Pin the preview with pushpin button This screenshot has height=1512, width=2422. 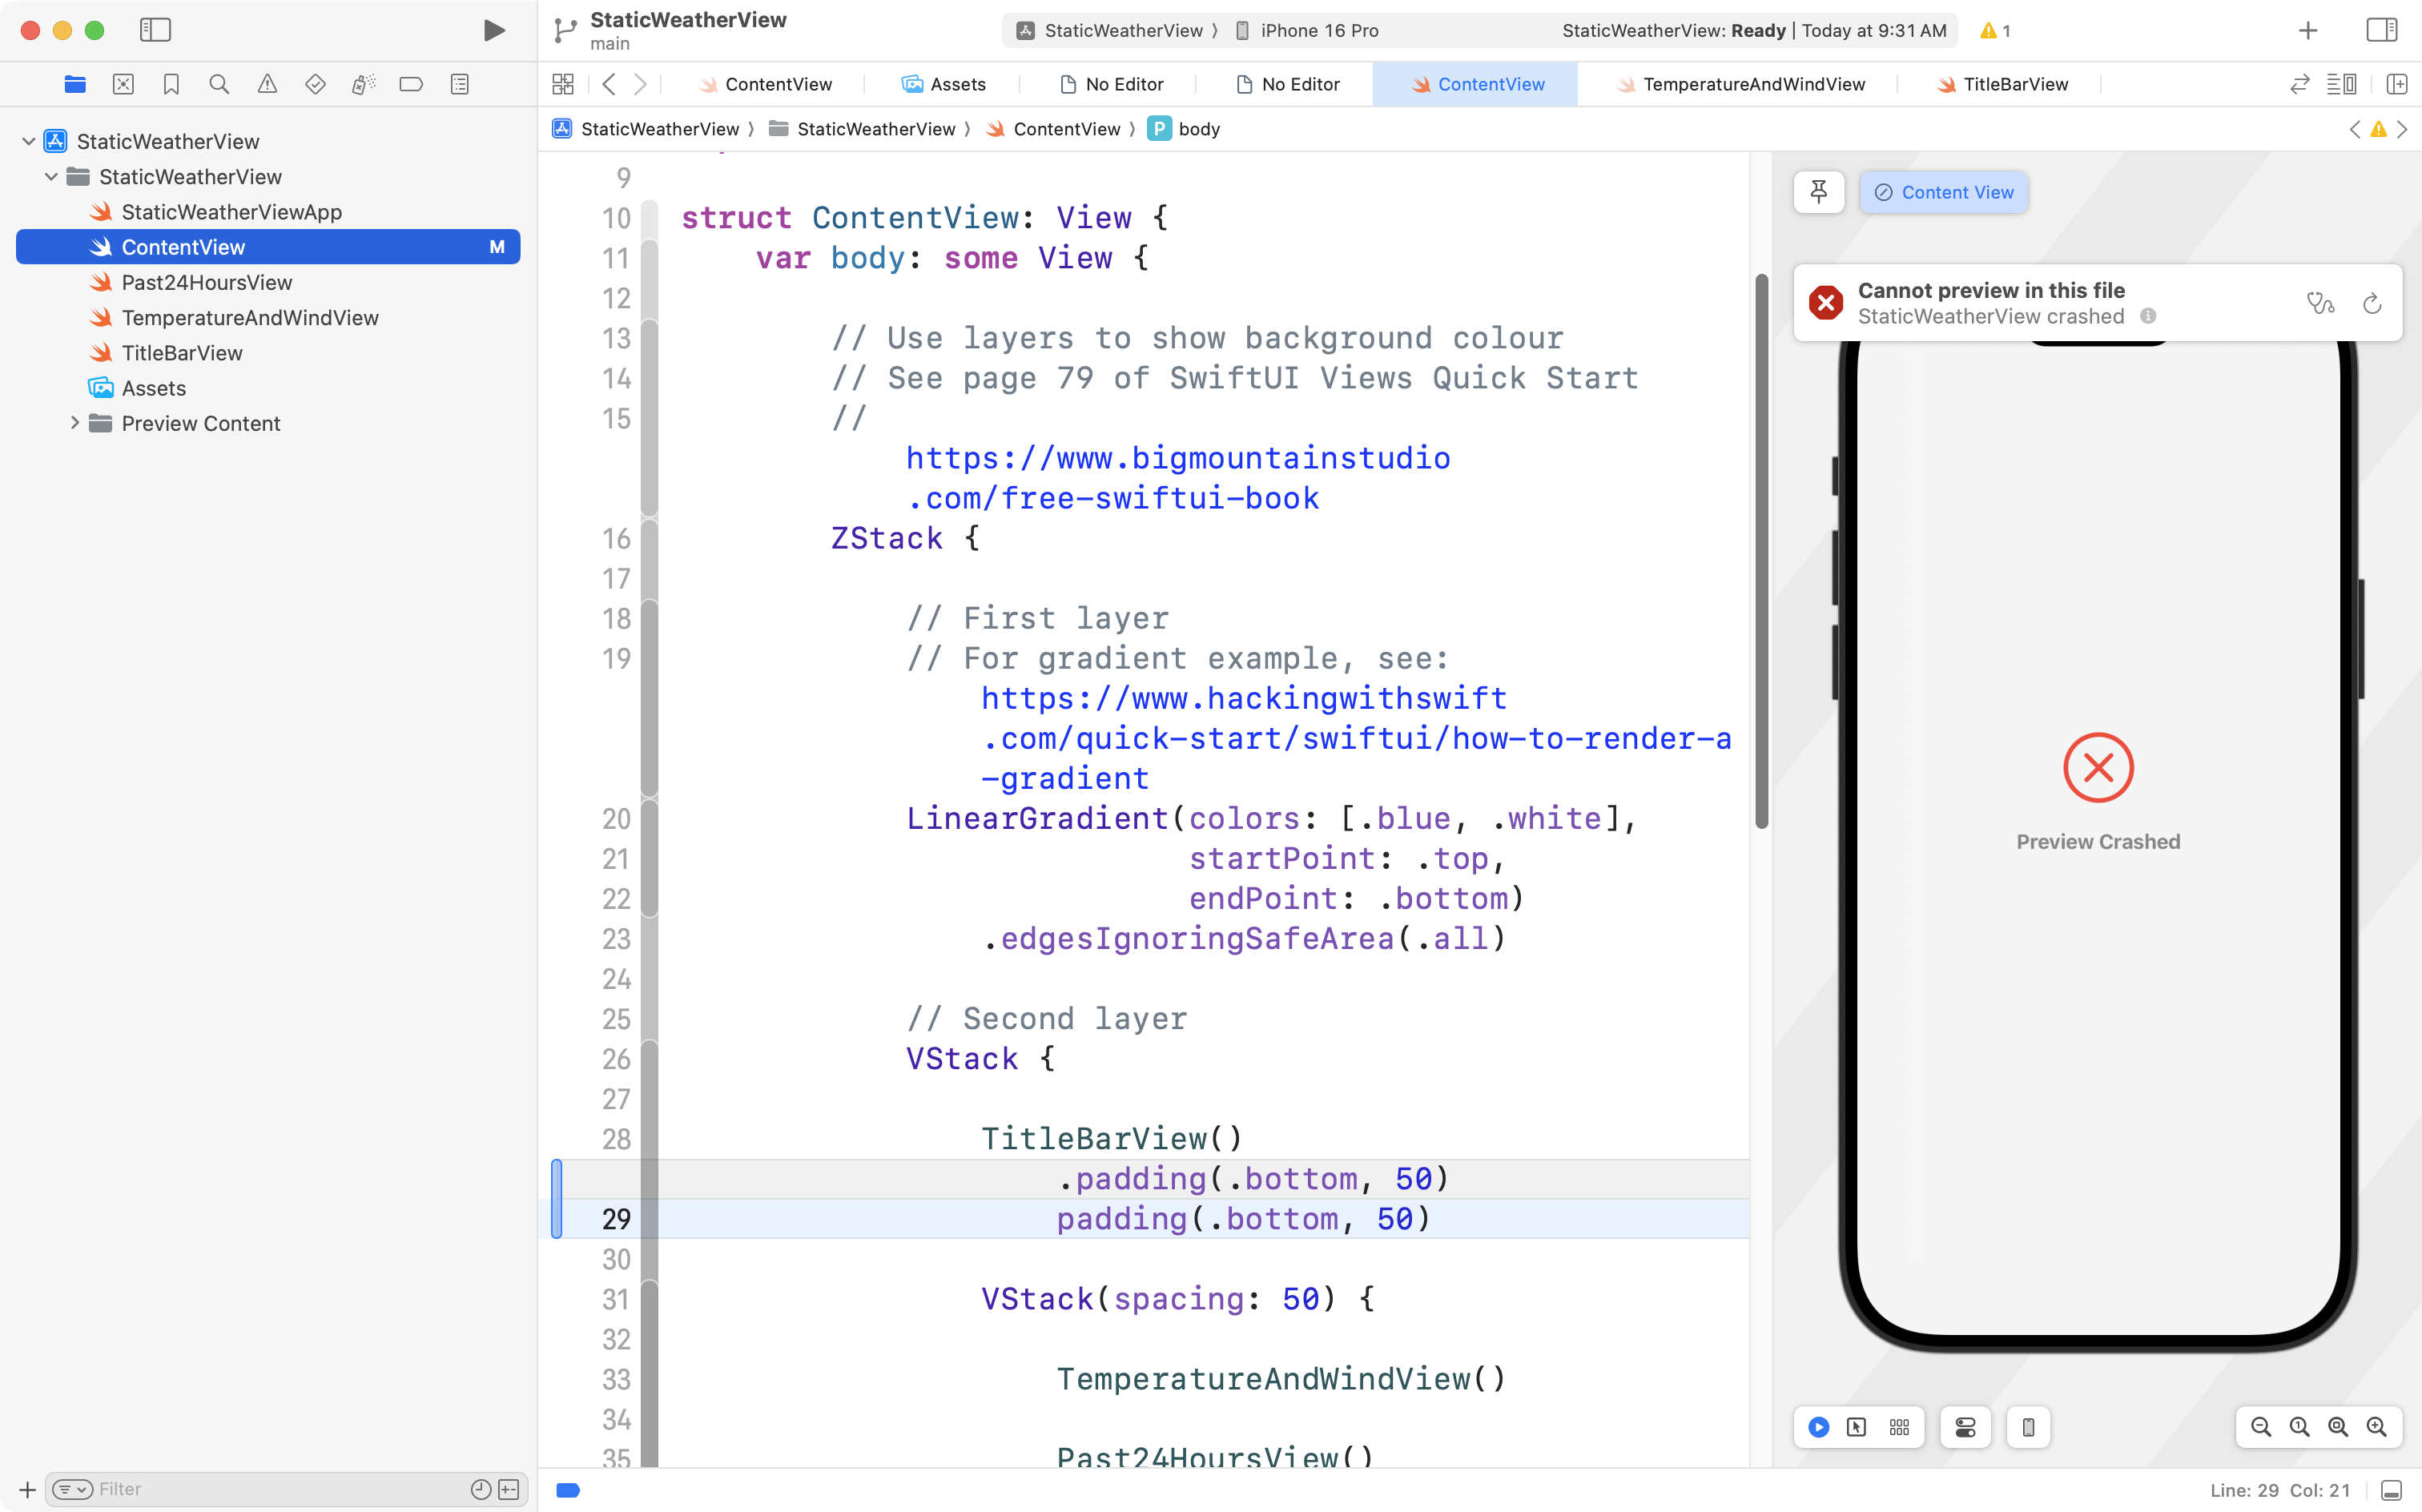(x=1819, y=192)
